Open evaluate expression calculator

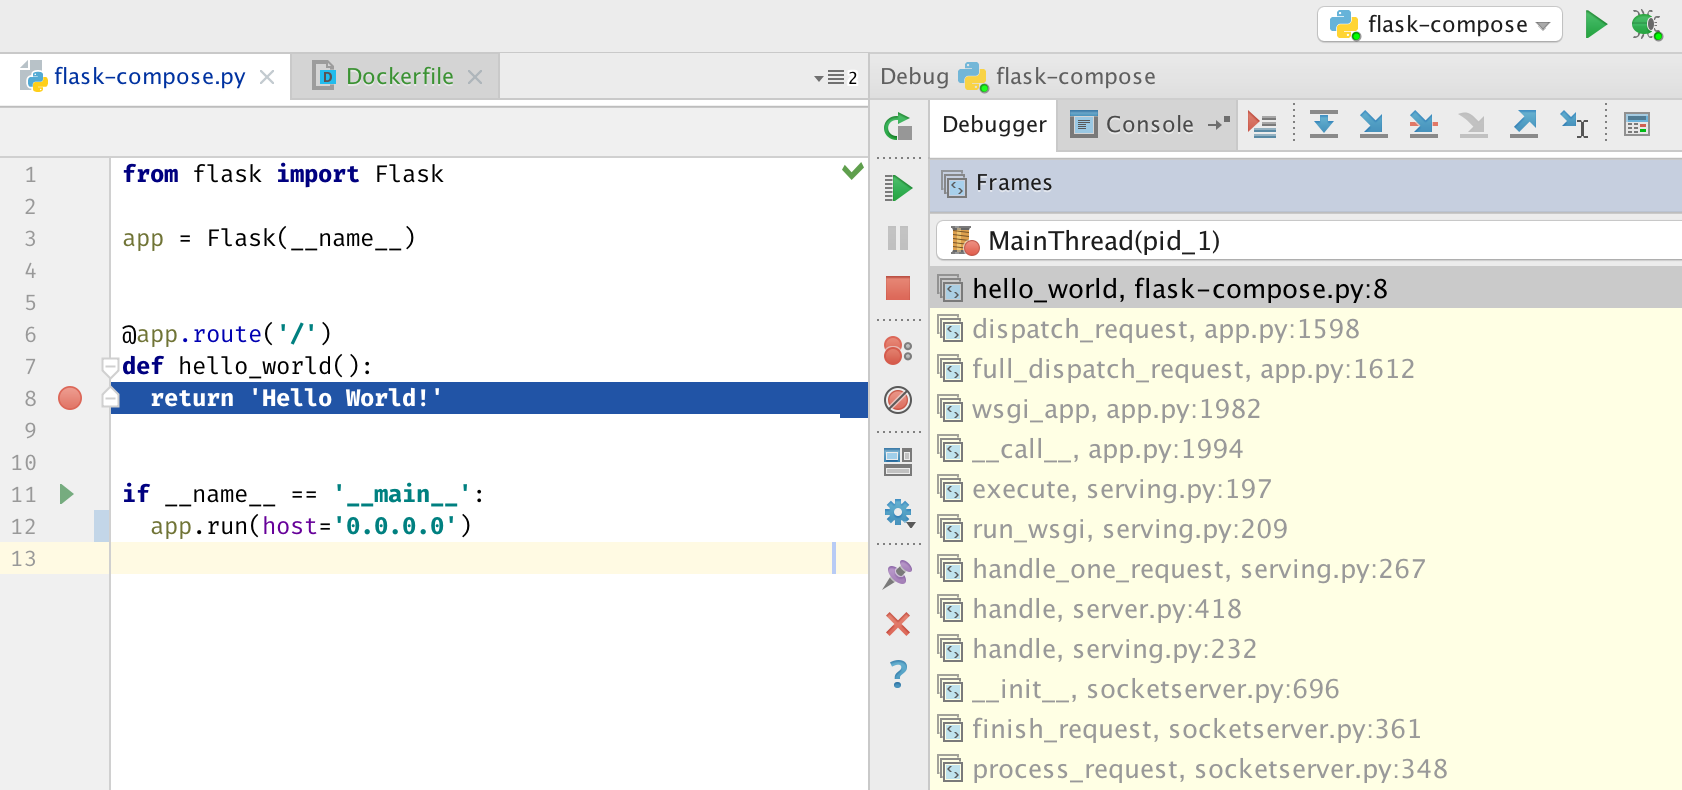(x=1637, y=125)
